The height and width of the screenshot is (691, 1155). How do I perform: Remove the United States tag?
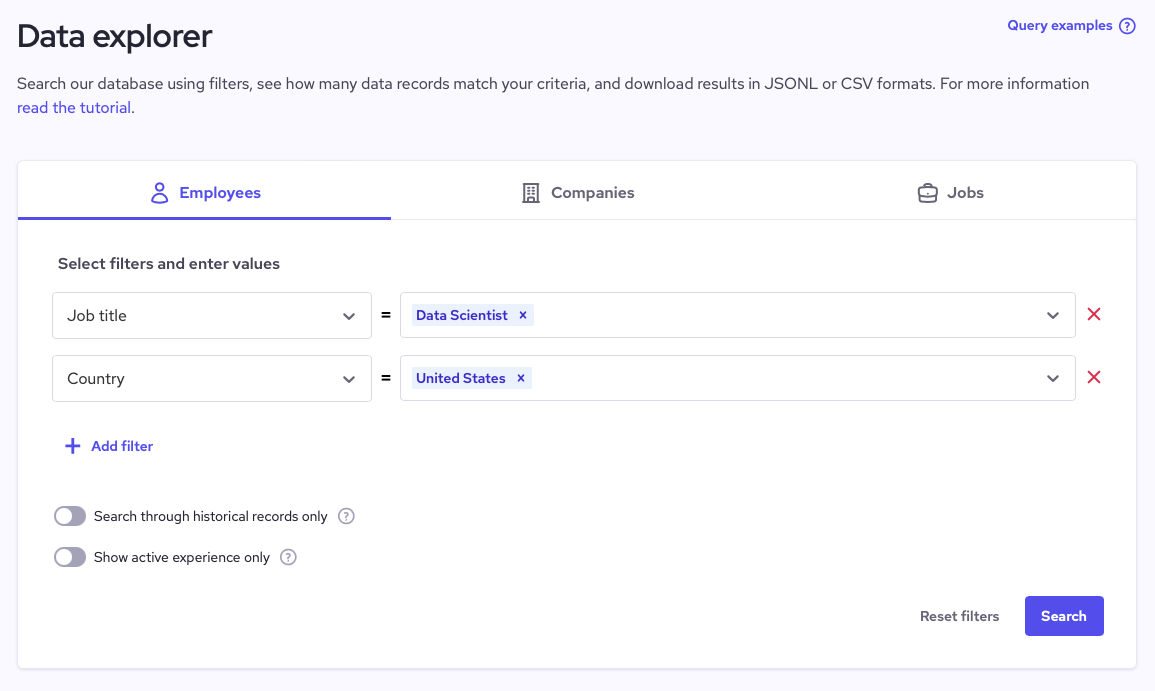tap(520, 378)
